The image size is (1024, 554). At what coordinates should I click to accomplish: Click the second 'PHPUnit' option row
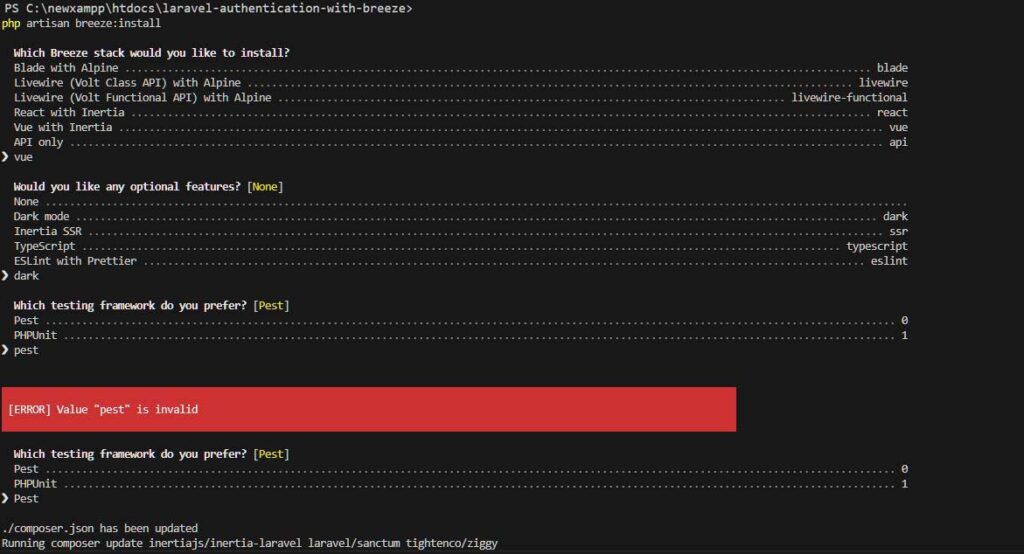point(460,484)
